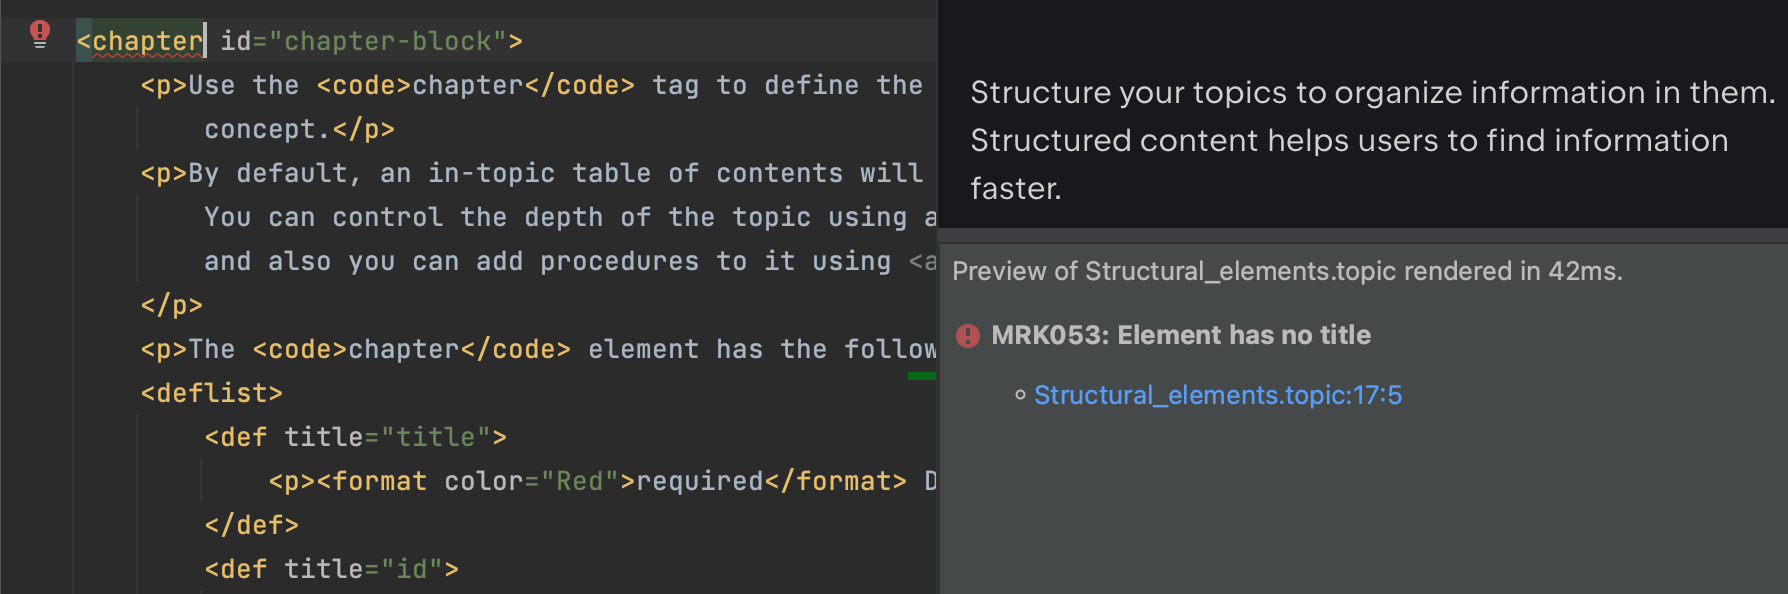Click the error icon beside MRK053 message

click(968, 336)
